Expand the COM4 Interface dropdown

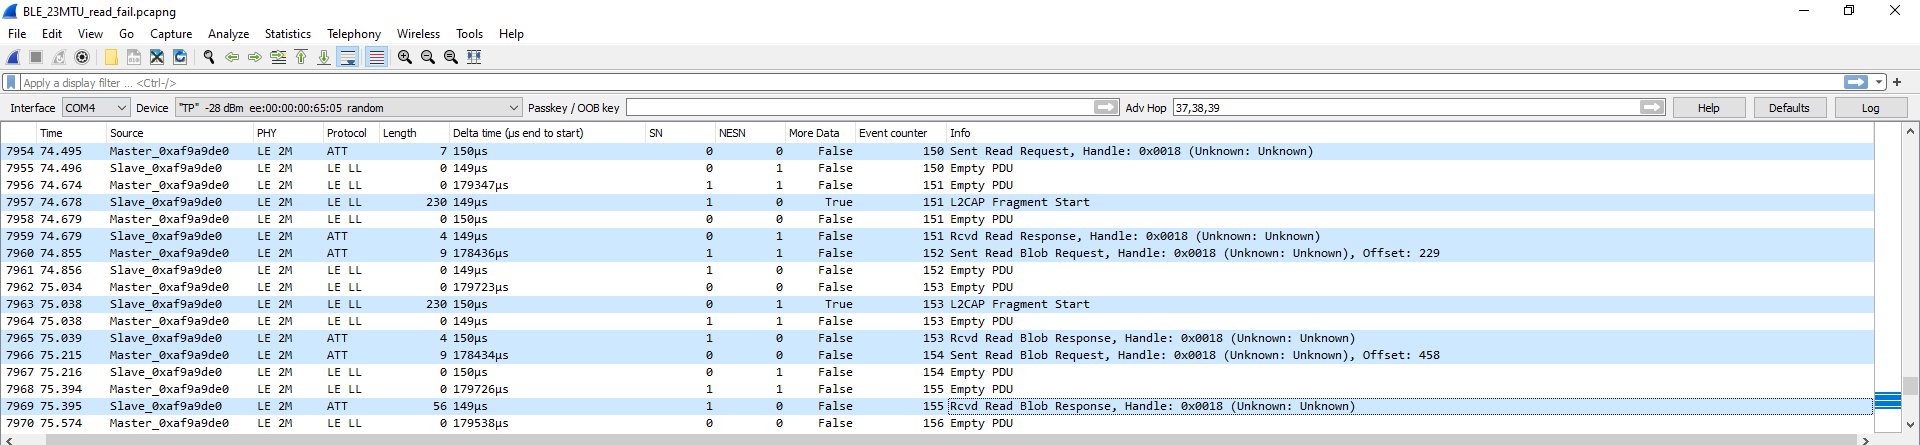(96, 108)
